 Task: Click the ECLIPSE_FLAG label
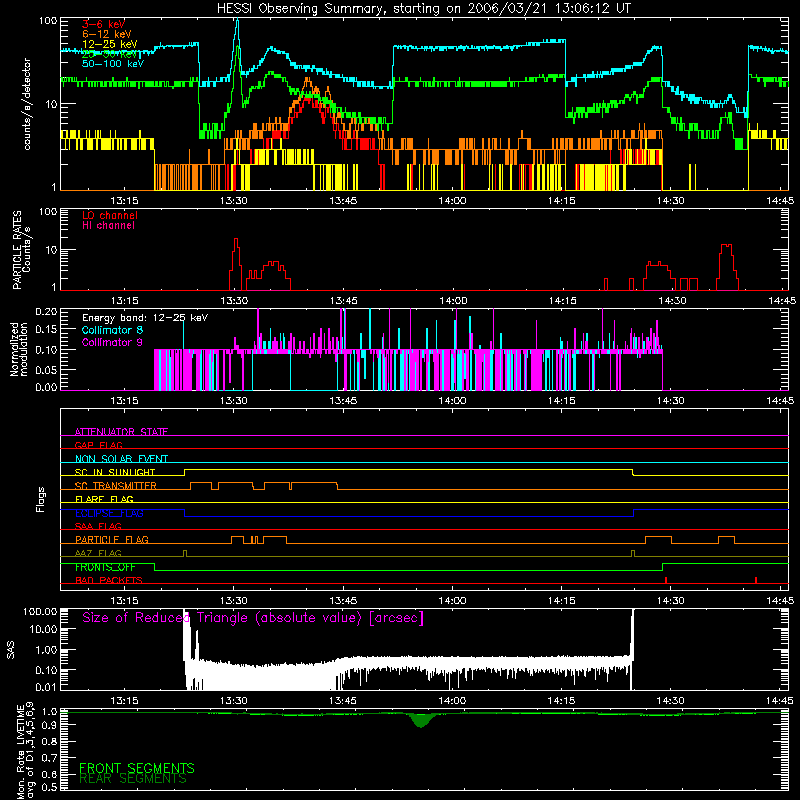(109, 513)
